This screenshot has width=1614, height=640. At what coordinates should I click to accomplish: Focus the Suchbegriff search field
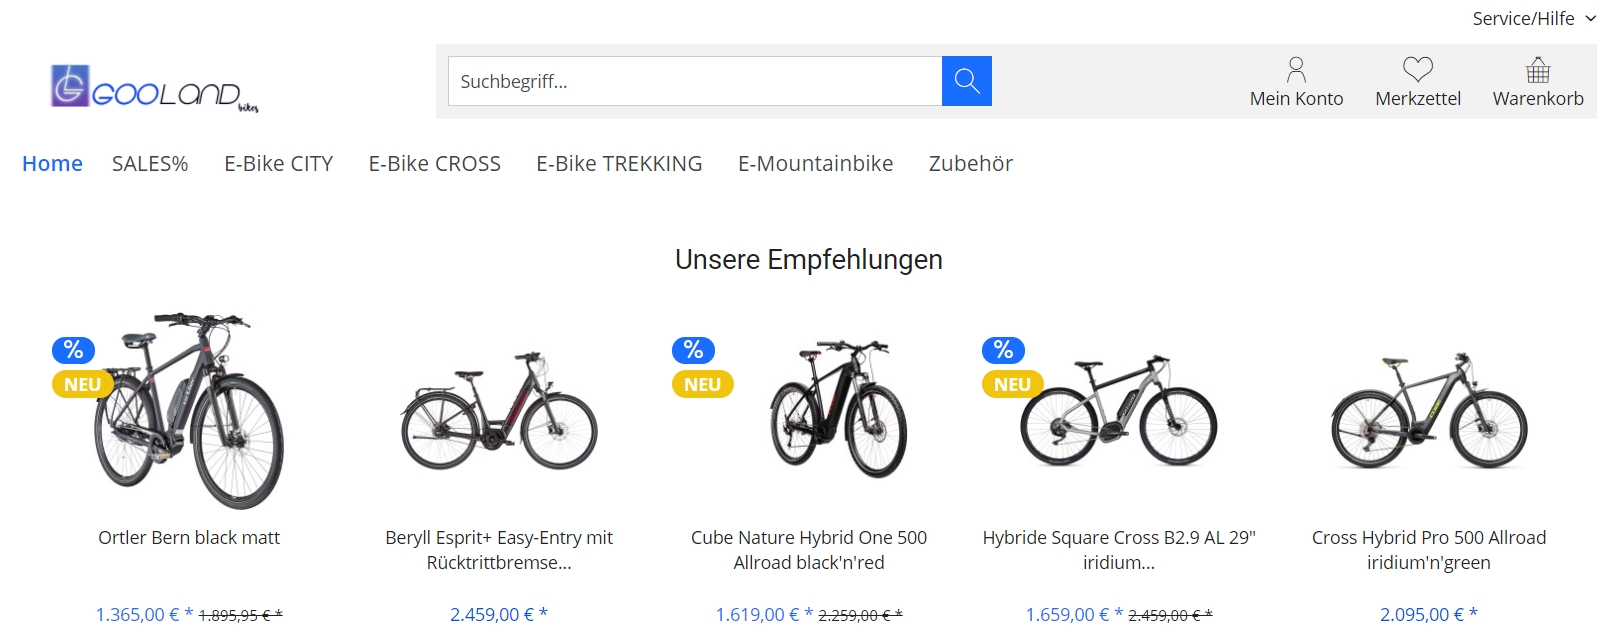tap(695, 81)
